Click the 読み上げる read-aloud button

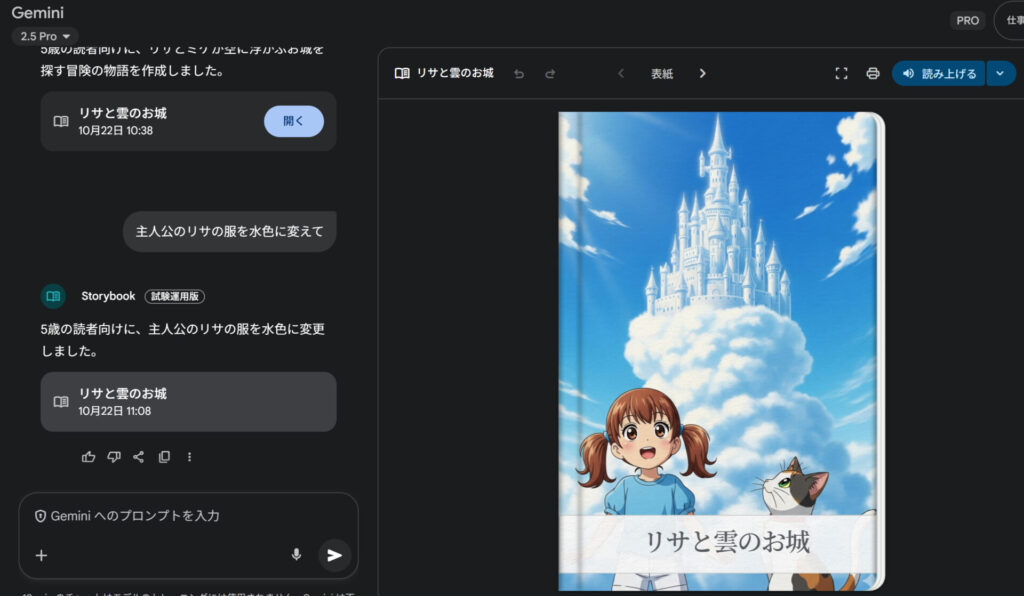938,73
